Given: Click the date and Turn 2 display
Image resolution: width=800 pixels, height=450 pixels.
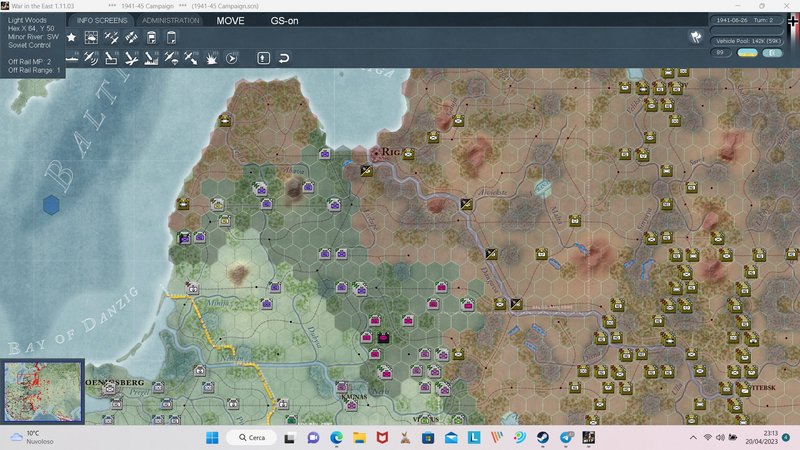Looking at the screenshot, I should pos(745,20).
